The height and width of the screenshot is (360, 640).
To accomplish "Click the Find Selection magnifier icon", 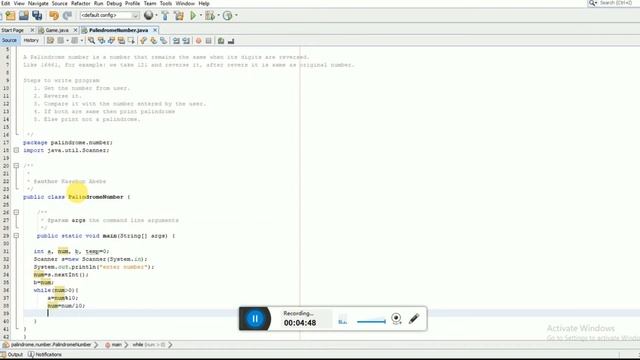I will pos(91,40).
